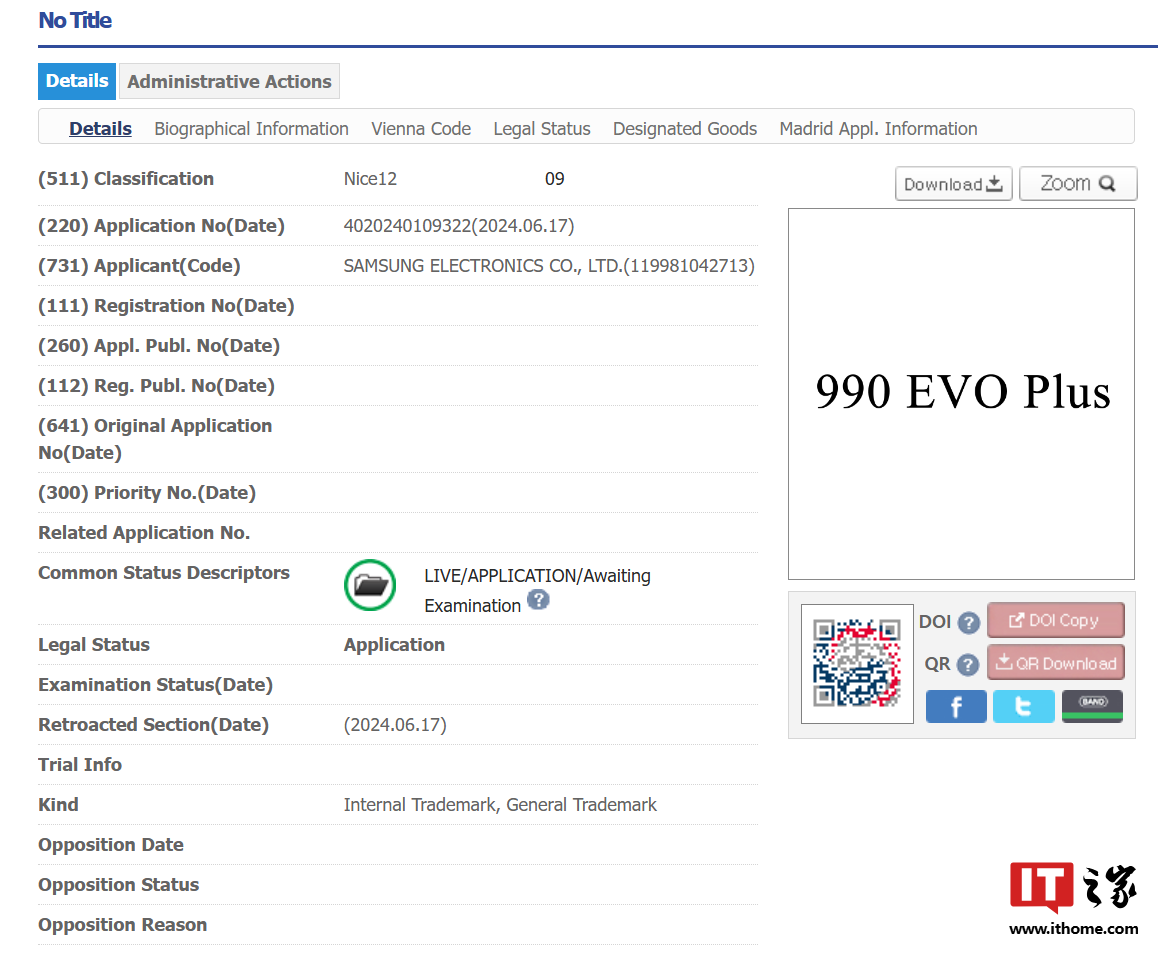The image size is (1158, 961).
Task: Click the QR code image
Action: pyautogui.click(x=857, y=663)
